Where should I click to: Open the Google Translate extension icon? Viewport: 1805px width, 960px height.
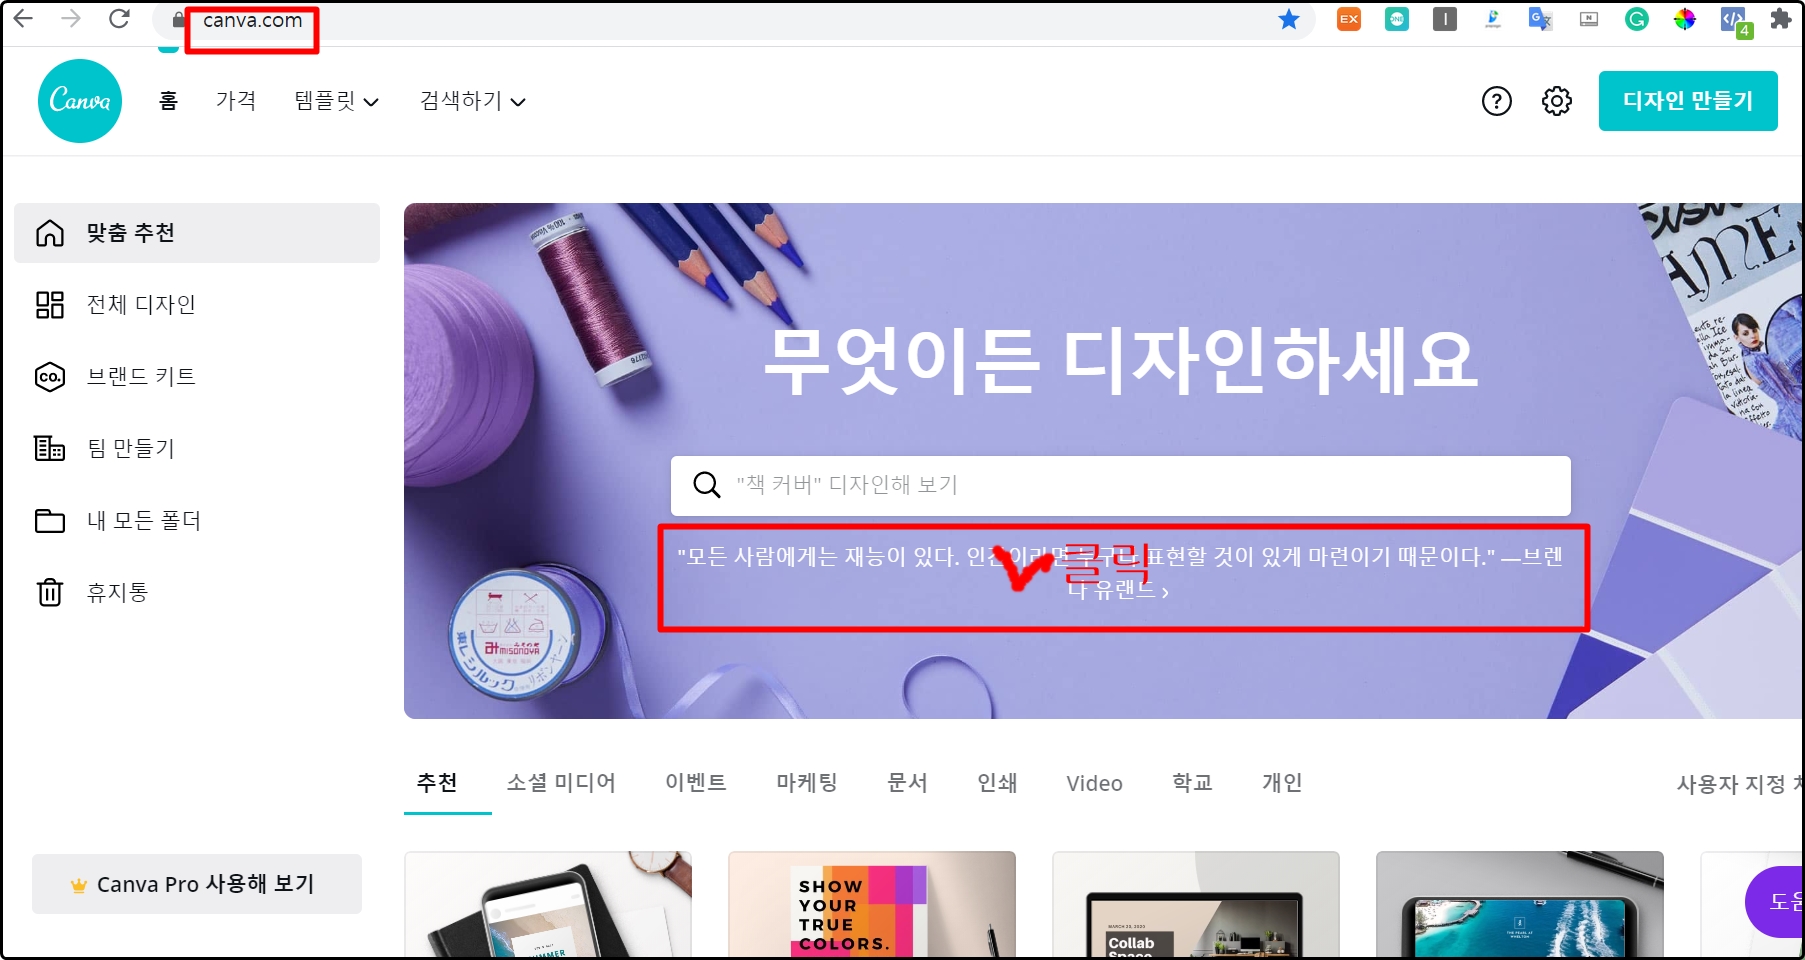coord(1540,19)
